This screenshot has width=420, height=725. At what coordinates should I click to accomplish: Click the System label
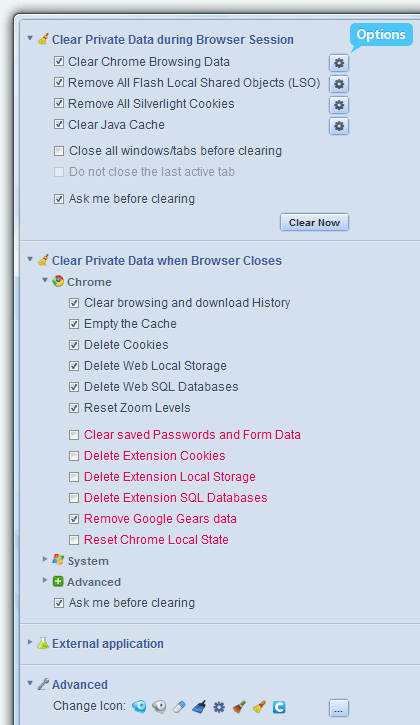tap(88, 561)
